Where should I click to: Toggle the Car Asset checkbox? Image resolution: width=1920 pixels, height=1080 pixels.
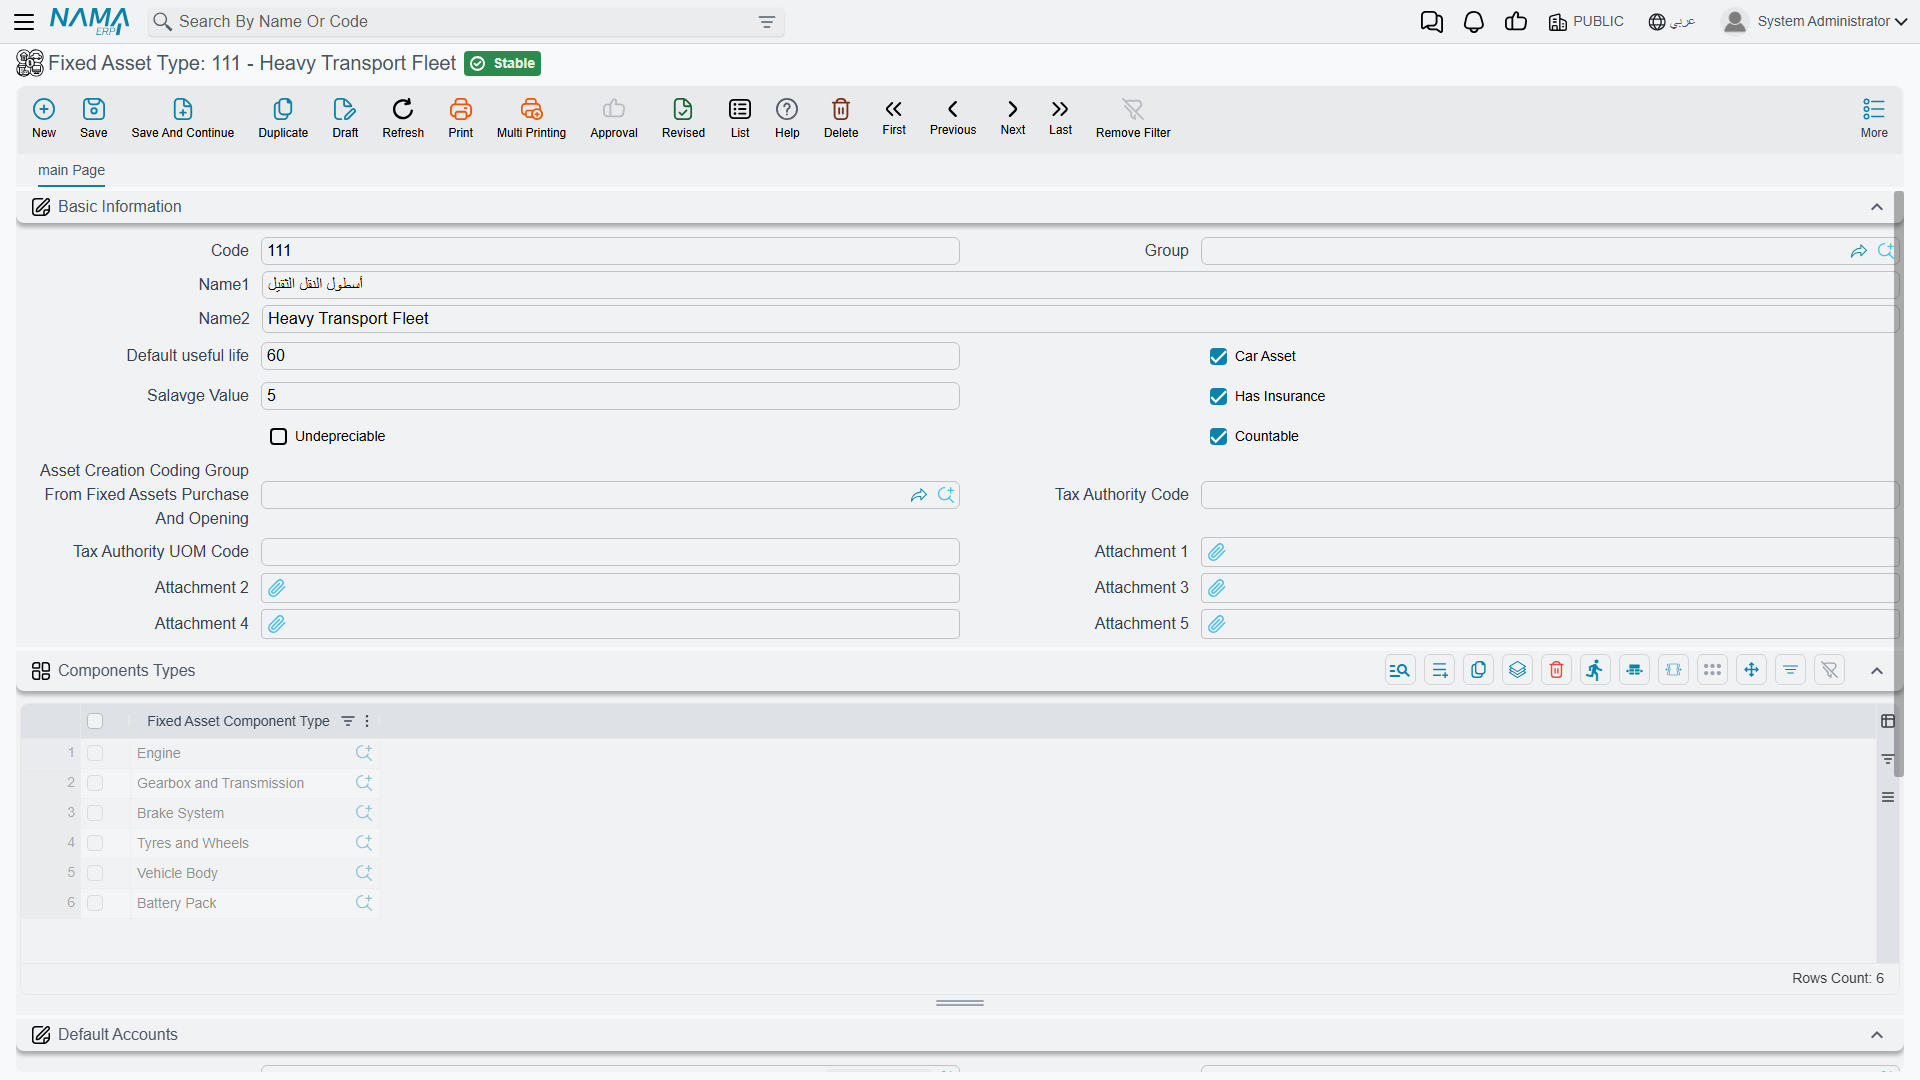pyautogui.click(x=1218, y=356)
